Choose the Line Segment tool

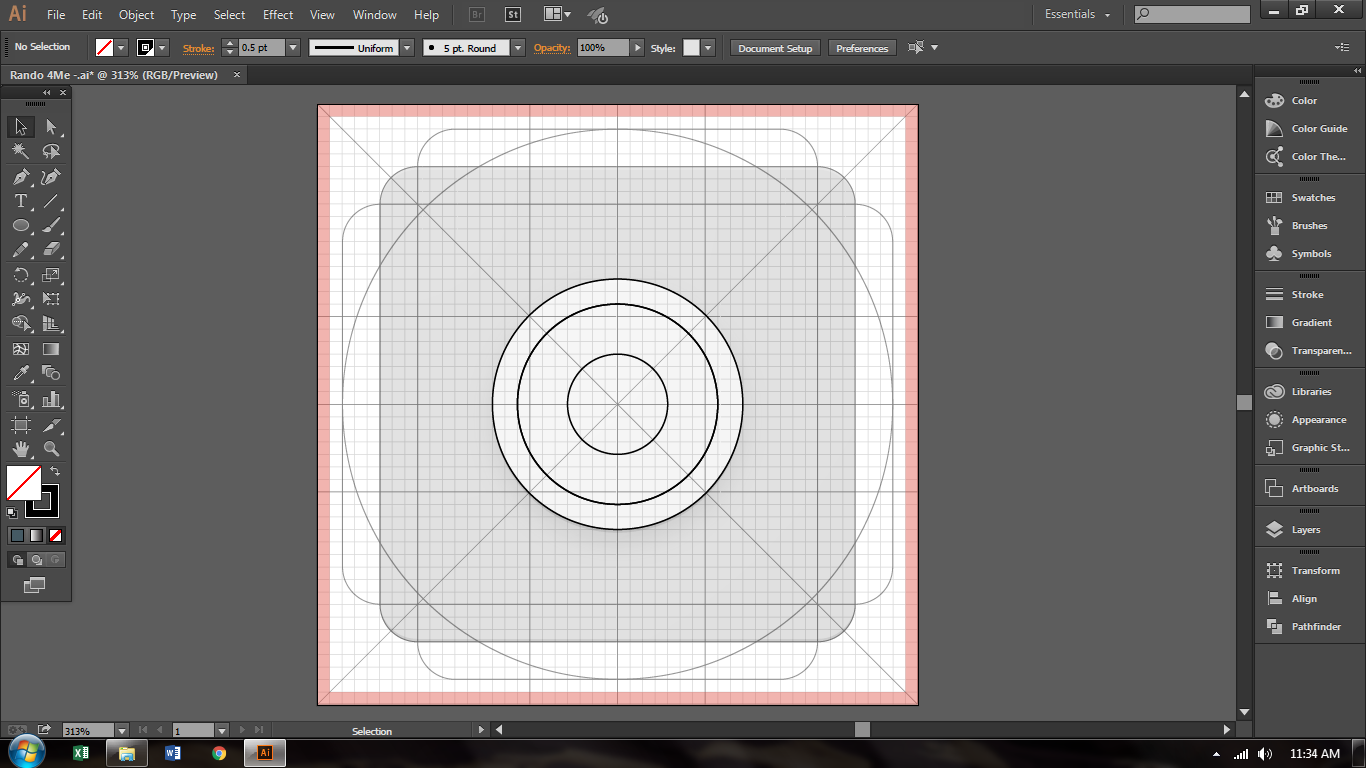51,201
